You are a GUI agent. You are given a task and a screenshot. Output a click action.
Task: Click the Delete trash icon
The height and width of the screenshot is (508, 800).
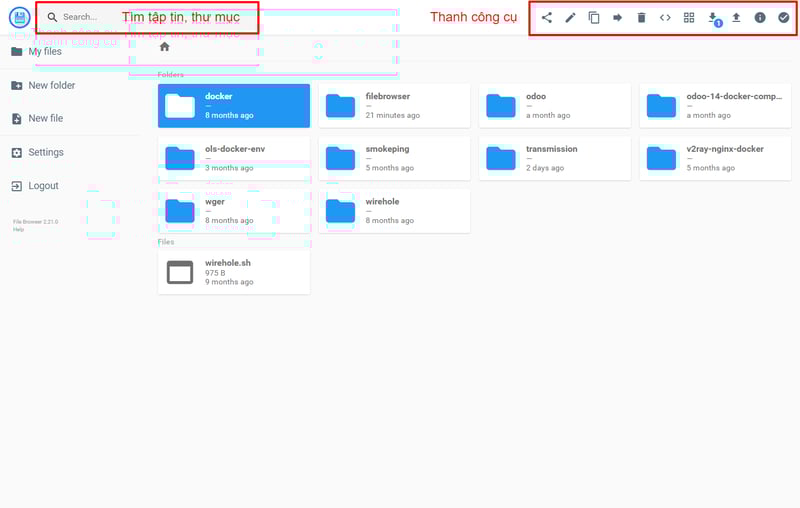(x=642, y=18)
